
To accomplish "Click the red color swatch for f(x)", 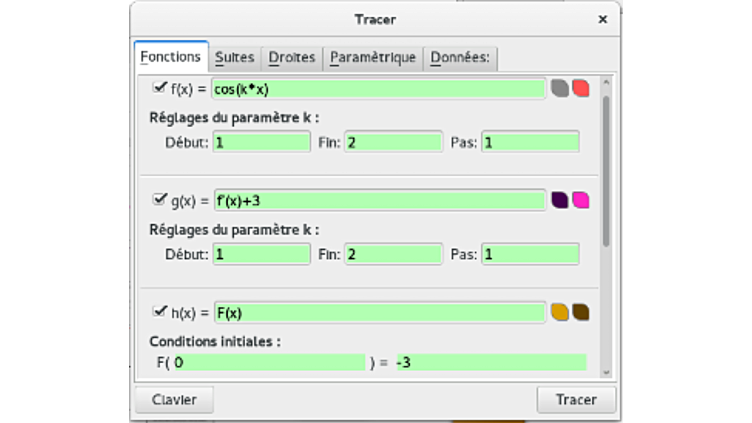I will pyautogui.click(x=580, y=88).
